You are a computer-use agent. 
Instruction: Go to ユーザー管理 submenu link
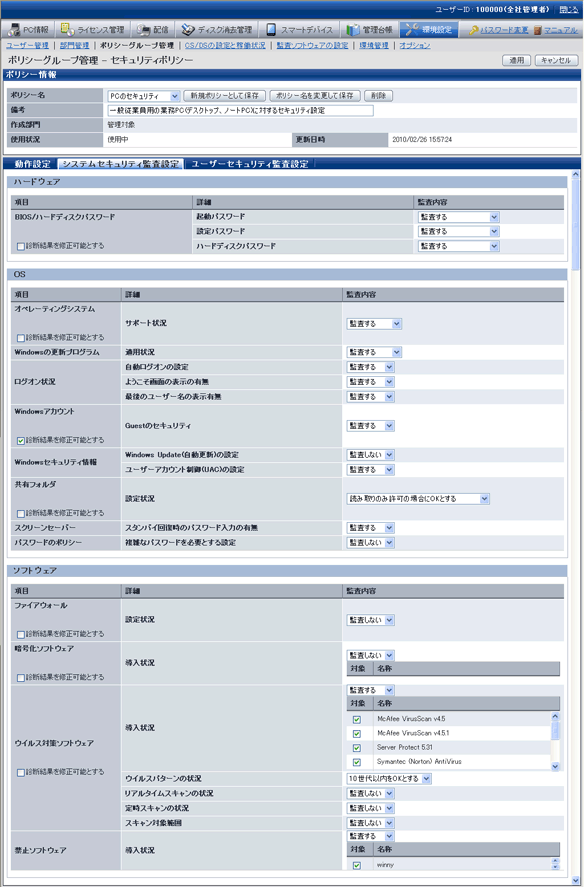[x=27, y=45]
